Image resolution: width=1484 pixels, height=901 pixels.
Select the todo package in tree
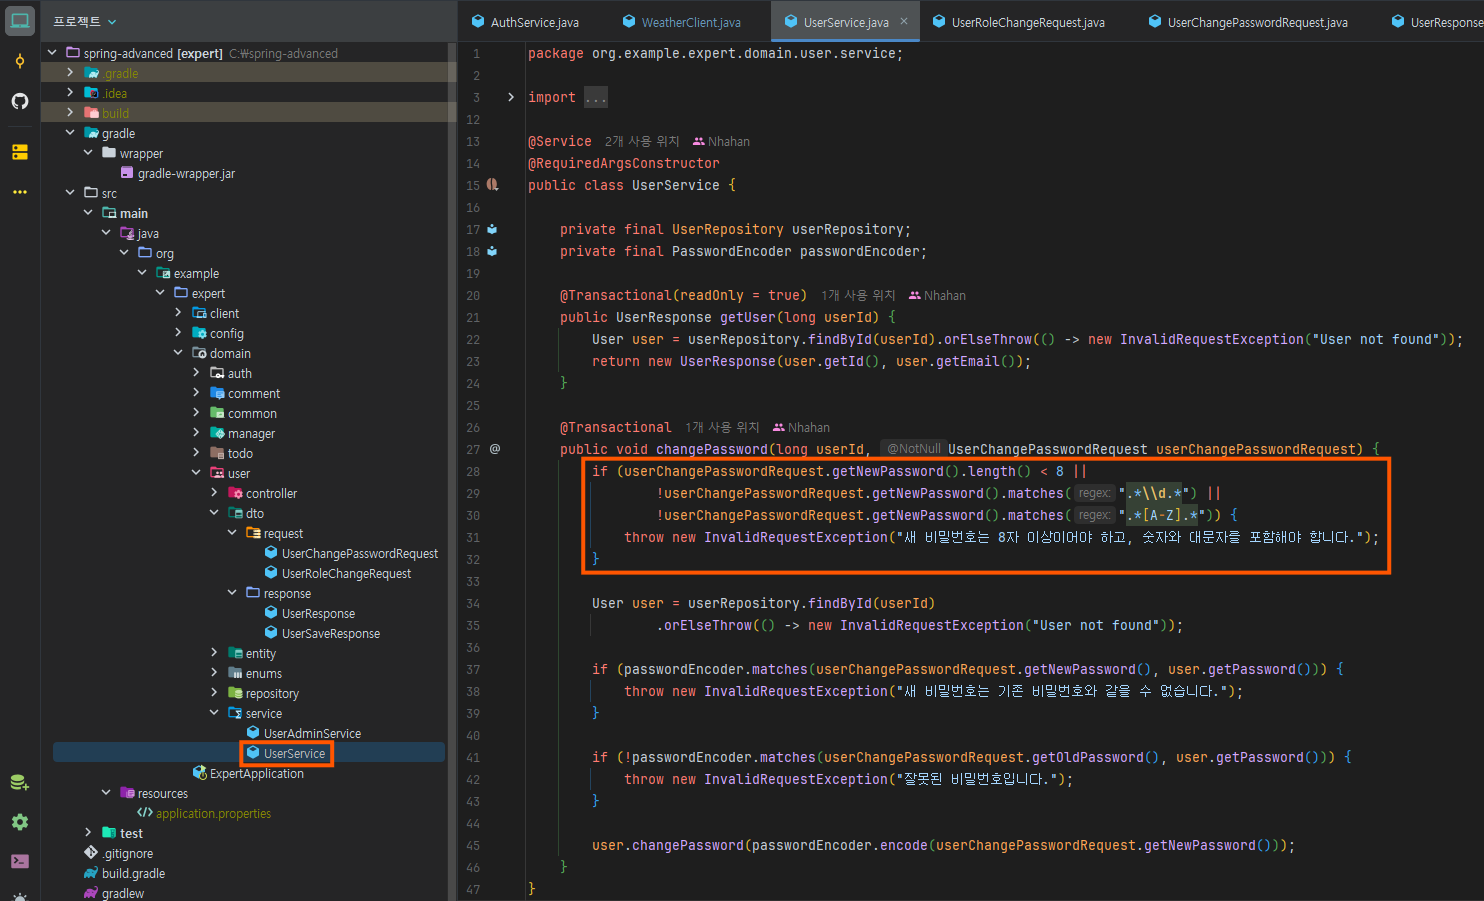click(240, 453)
